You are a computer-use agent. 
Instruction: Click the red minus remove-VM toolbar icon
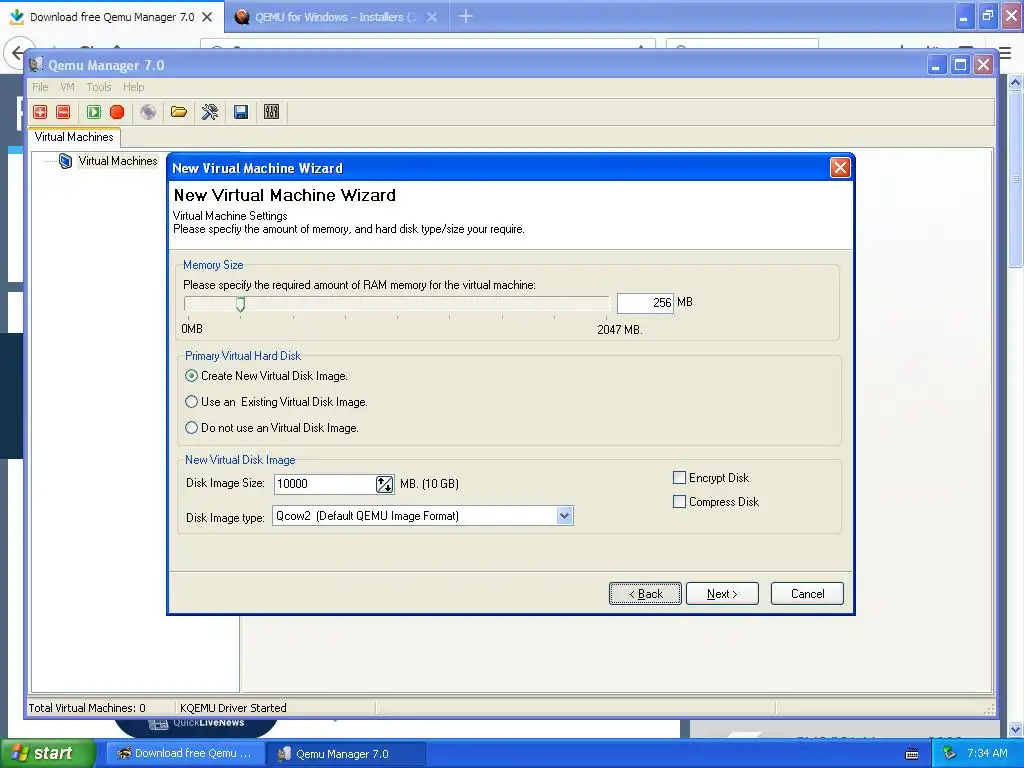(63, 112)
